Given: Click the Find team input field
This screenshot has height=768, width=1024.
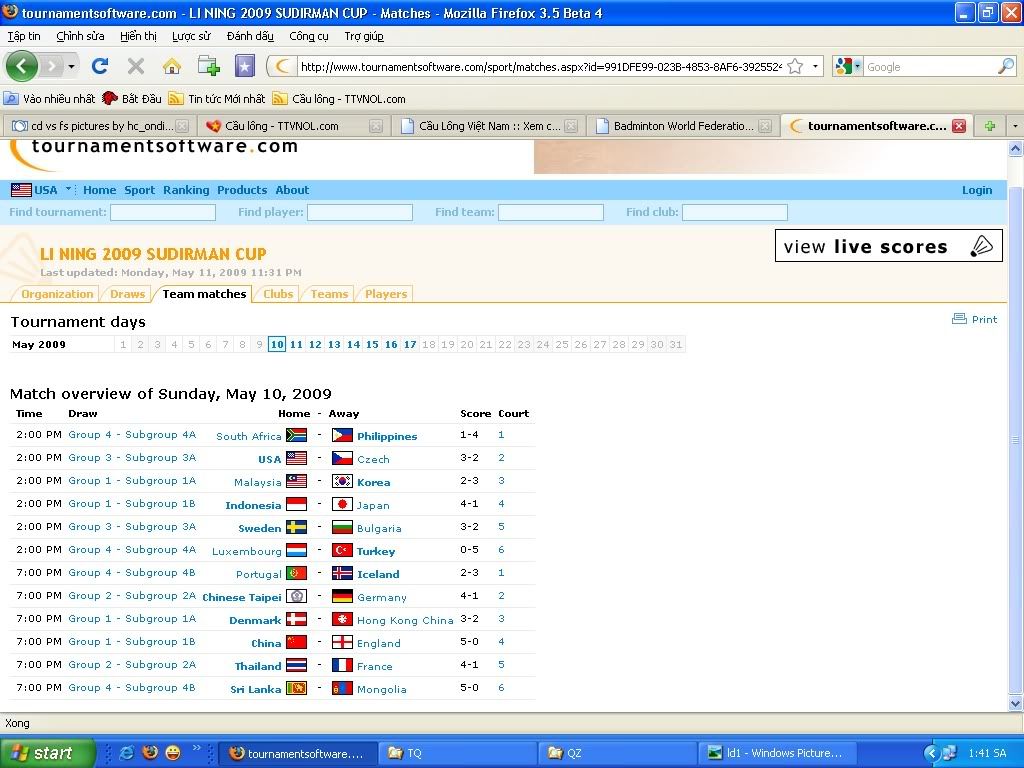Looking at the screenshot, I should click(x=551, y=212).
